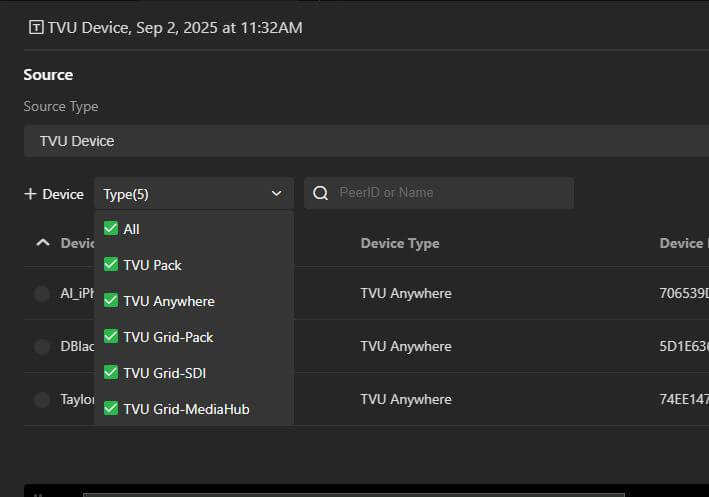
Task: Click the Device Type column header
Action: click(400, 243)
